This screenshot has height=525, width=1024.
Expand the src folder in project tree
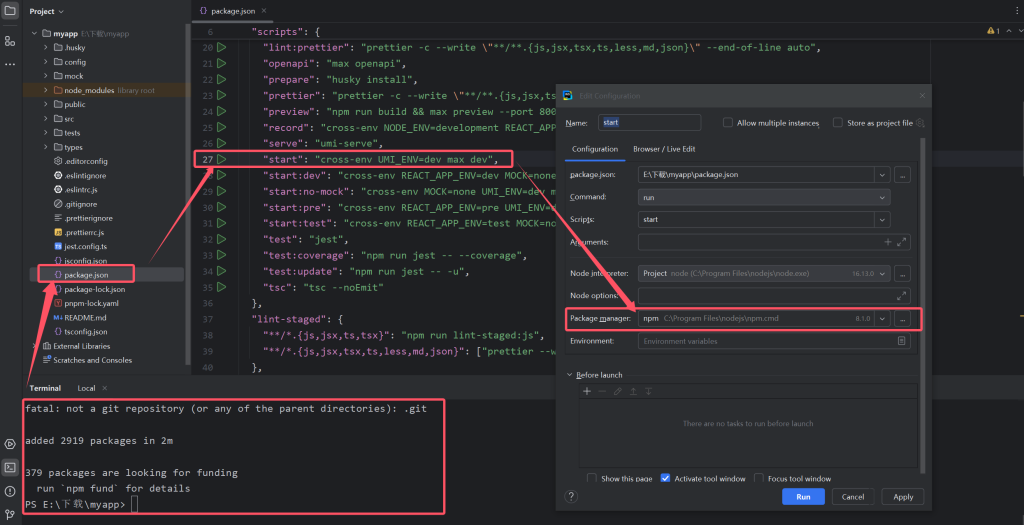pos(46,119)
